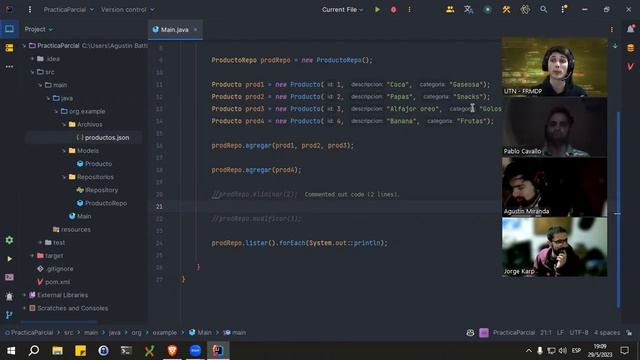Open the Version control dropdown
Viewport: 640px width, 360px height.
click(128, 9)
